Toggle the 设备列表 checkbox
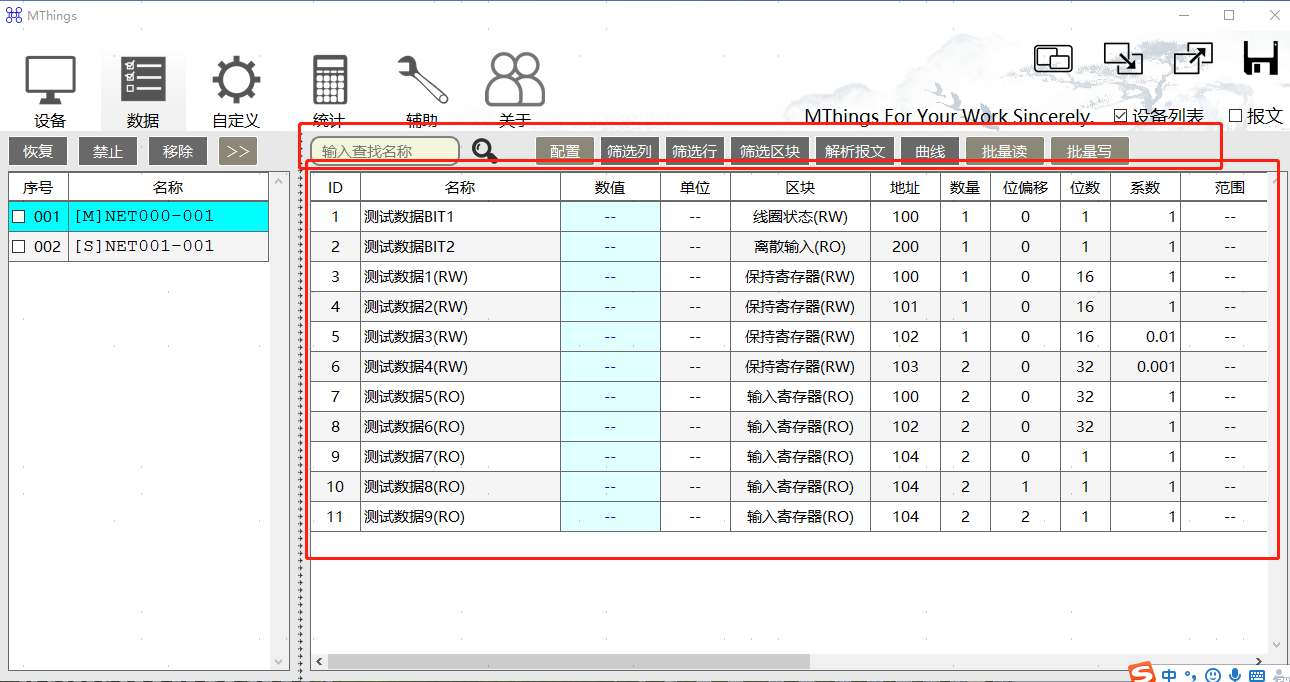 (1120, 116)
